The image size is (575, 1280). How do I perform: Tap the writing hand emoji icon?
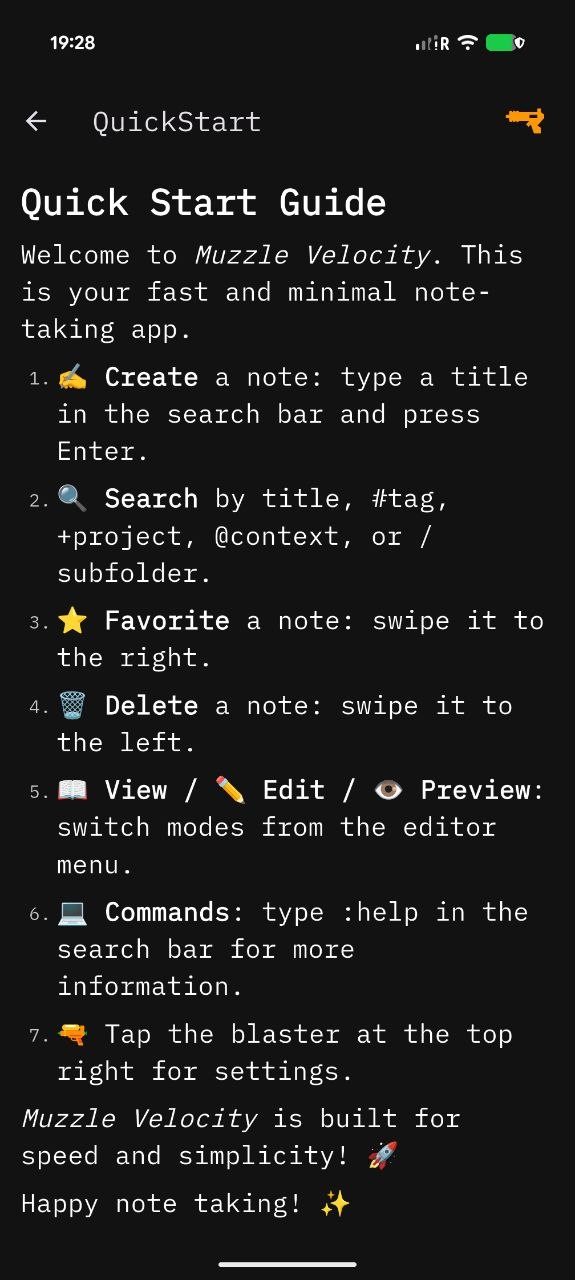[x=73, y=377]
